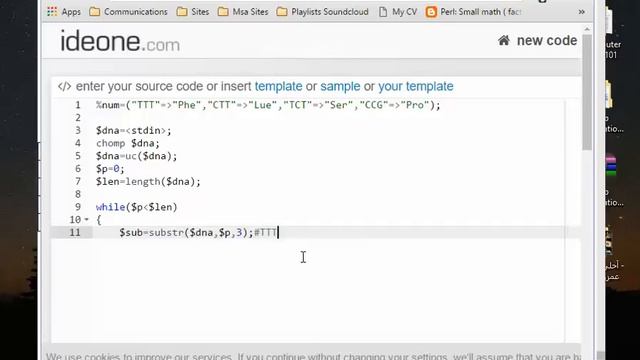Place cursor on the $dna=uc($dna); line

point(136,156)
